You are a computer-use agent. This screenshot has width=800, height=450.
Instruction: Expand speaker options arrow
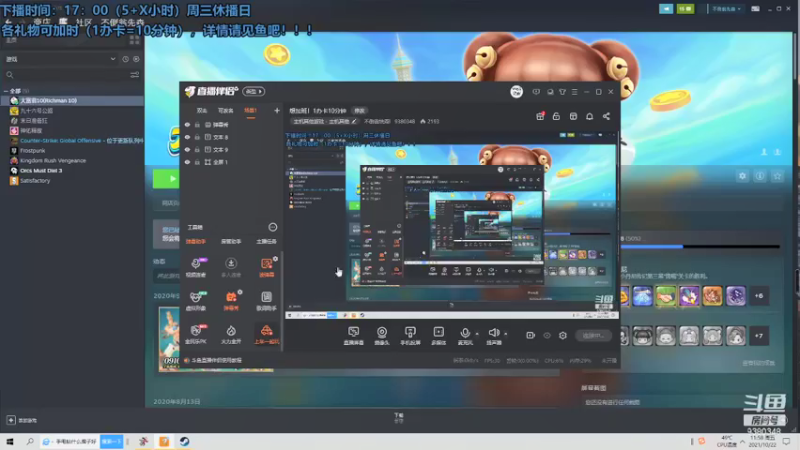(x=506, y=334)
